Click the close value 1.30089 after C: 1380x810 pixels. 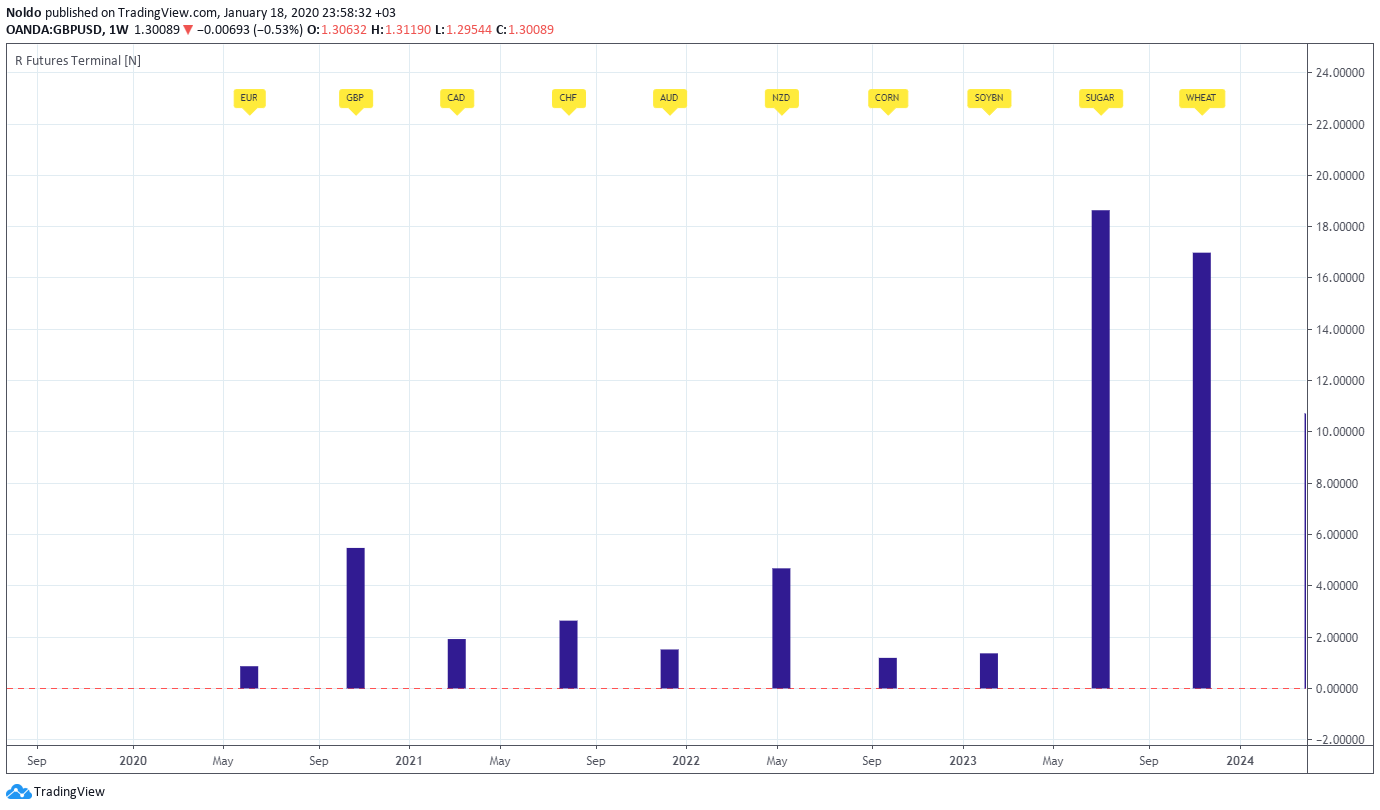531,29
